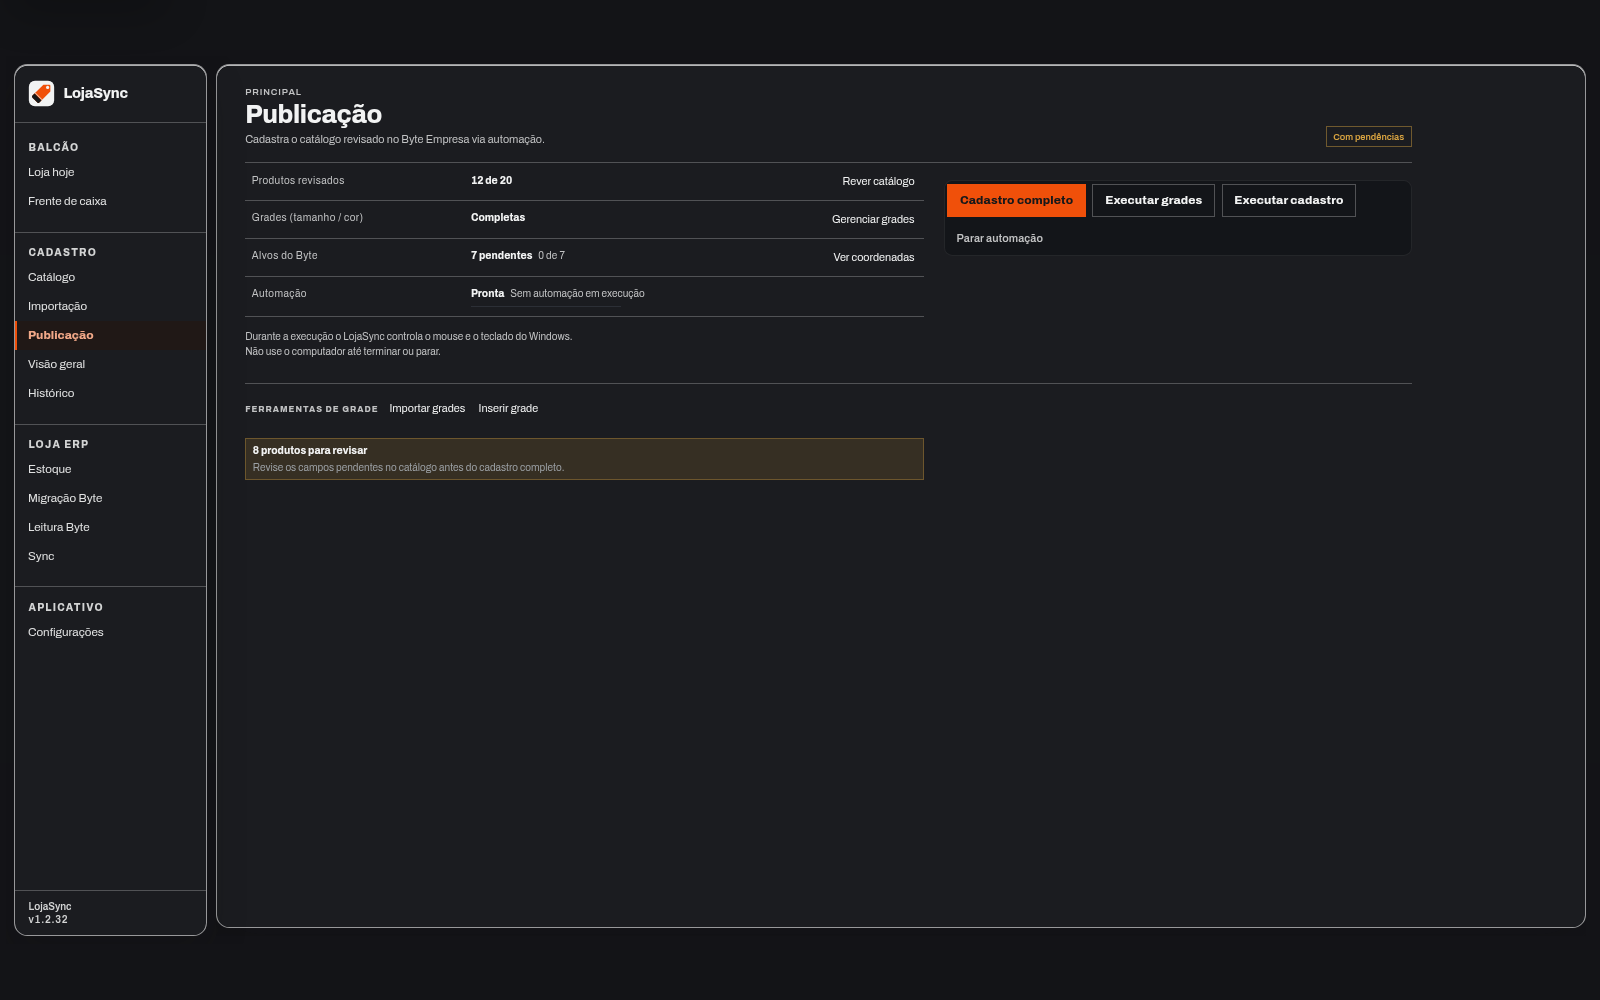Image resolution: width=1600 pixels, height=1000 pixels.
Task: Click the Executar cadastro button
Action: [1288, 200]
